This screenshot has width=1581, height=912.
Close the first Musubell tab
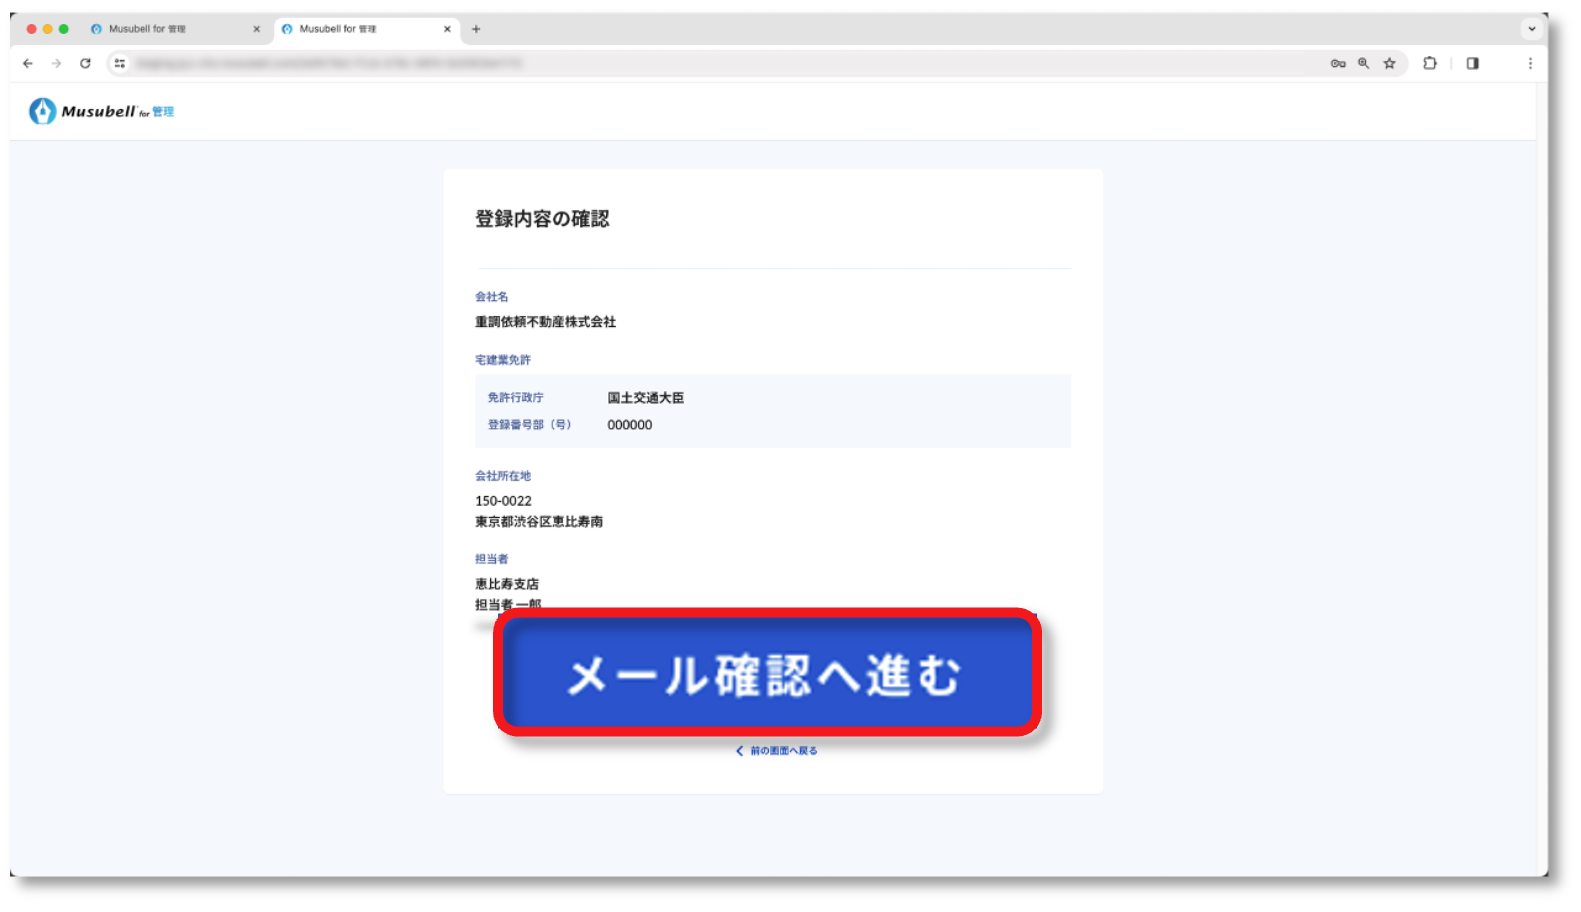(x=257, y=29)
